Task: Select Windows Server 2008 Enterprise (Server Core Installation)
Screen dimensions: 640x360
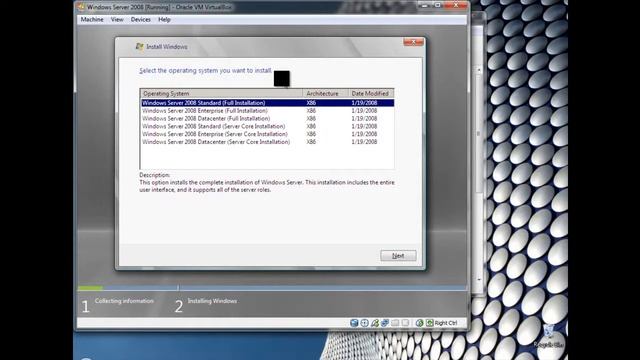Action: [267, 134]
